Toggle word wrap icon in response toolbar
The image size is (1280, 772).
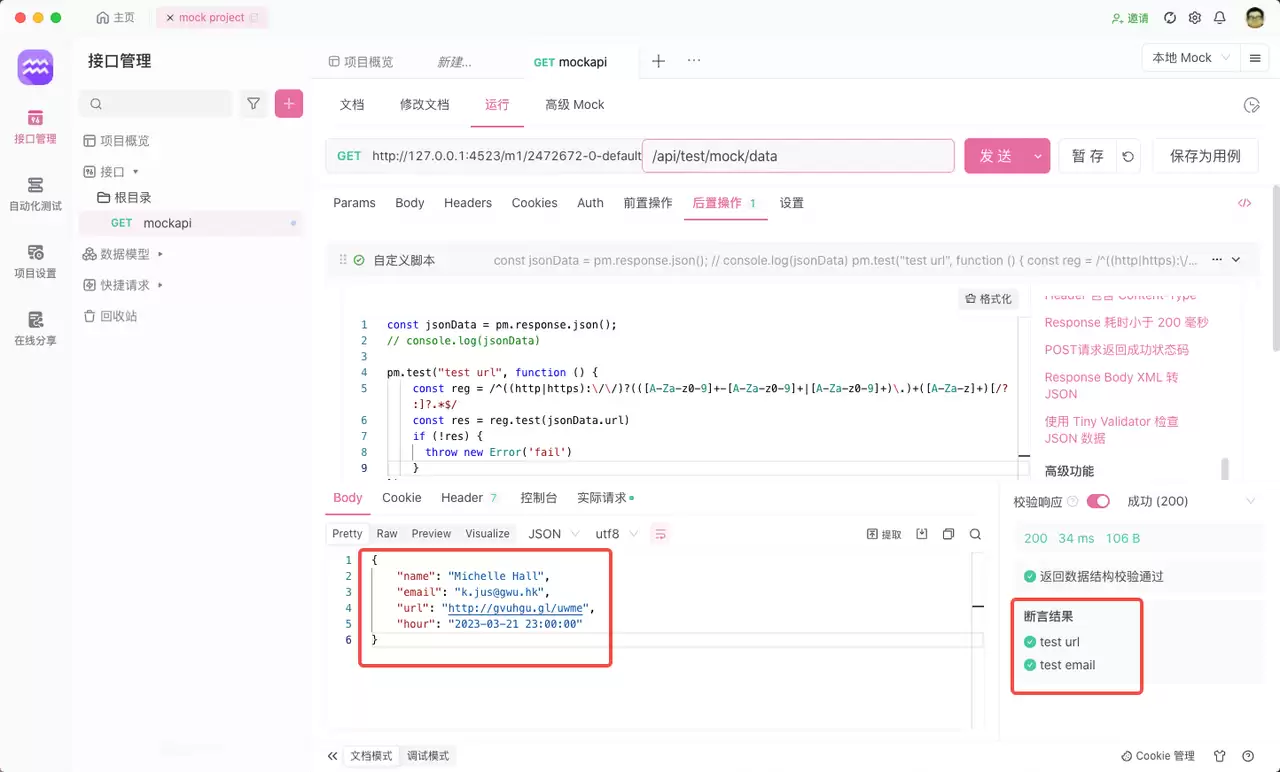pyautogui.click(x=660, y=534)
